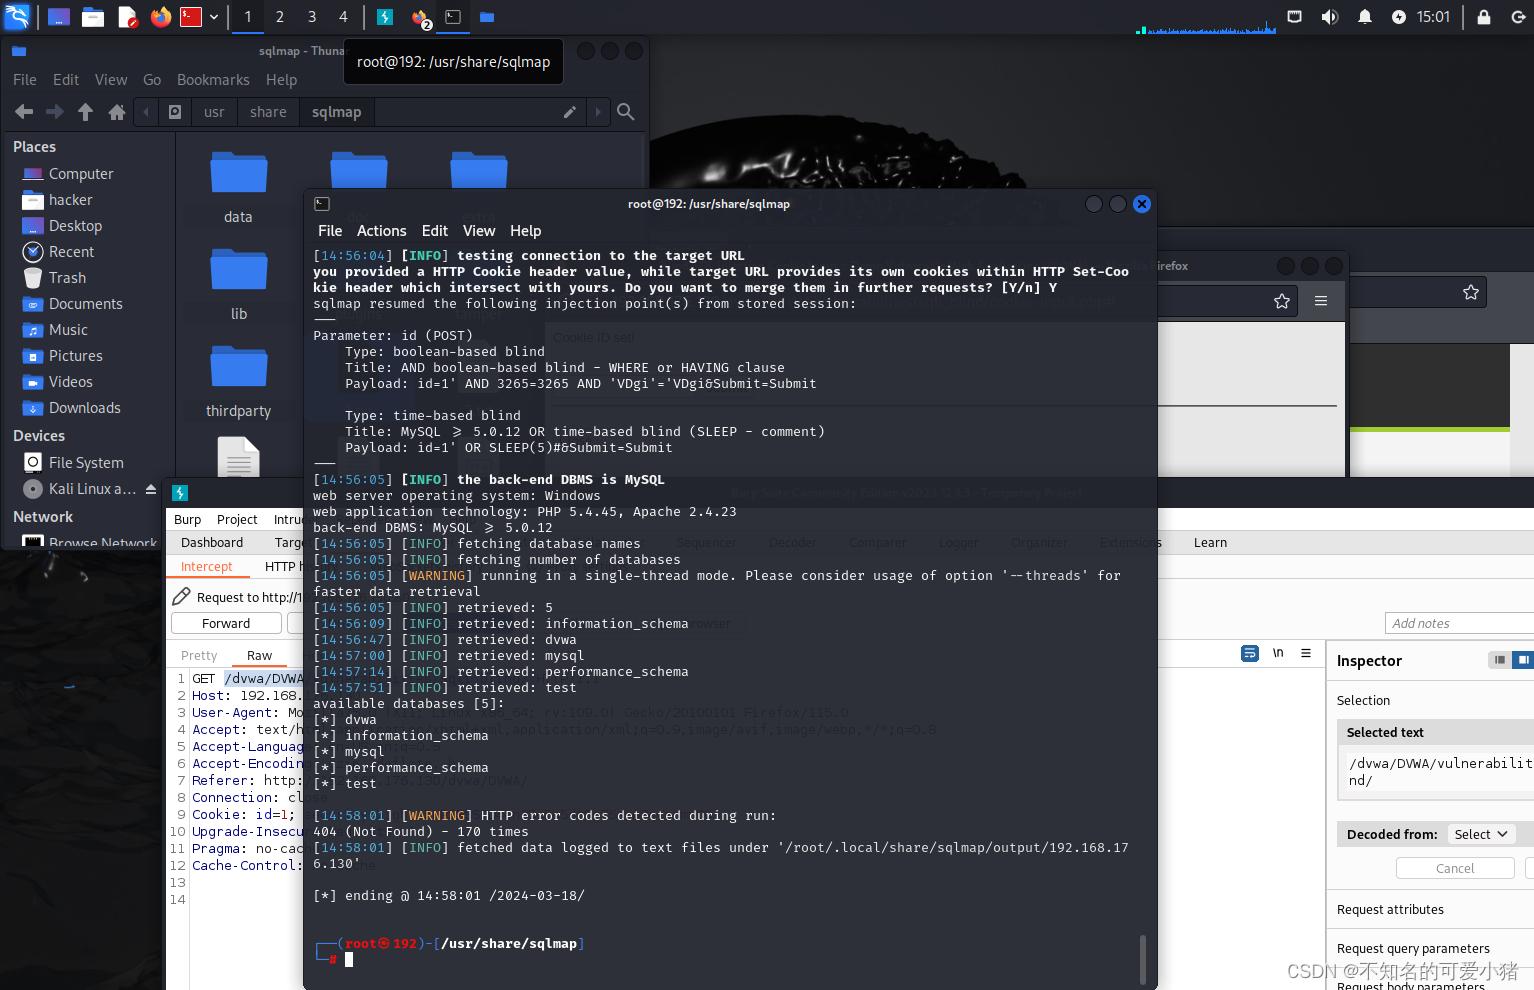Activate the Firefox taskbar window group

(x=420, y=17)
